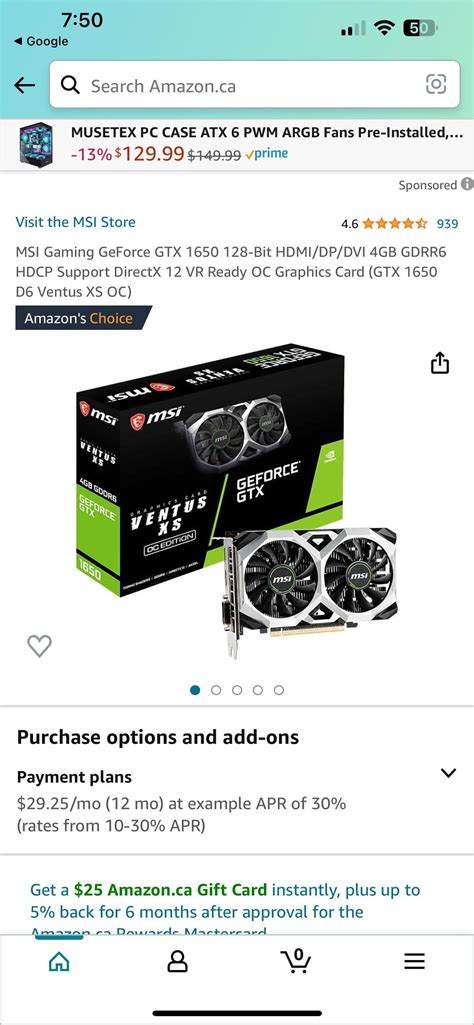Return to Google app via back link
This screenshot has height=1025, width=474.
click(x=41, y=41)
